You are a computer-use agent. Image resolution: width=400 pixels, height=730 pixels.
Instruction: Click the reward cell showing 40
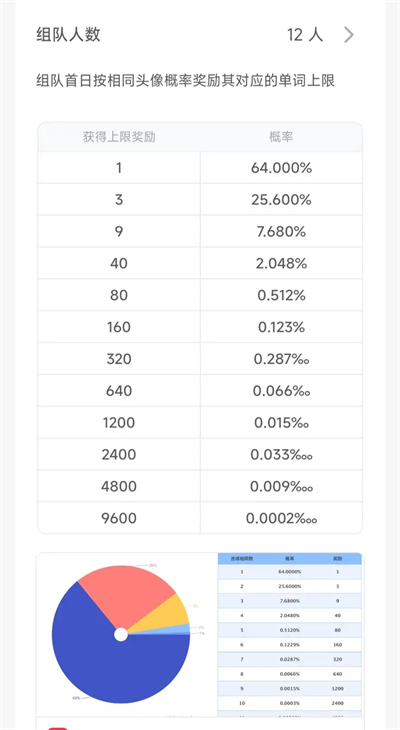point(119,264)
